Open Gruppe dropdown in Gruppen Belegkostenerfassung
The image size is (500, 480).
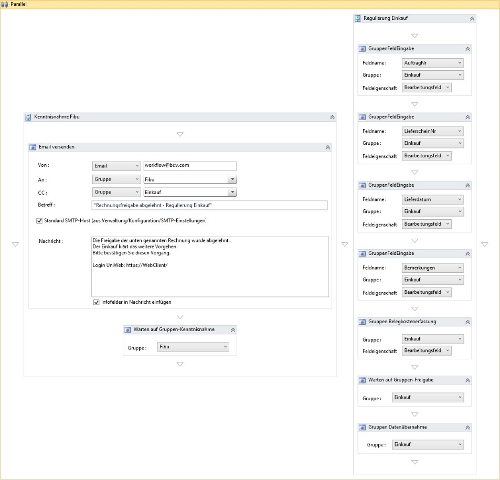click(433, 339)
